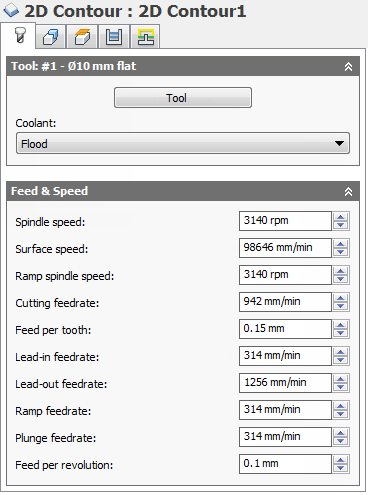The height and width of the screenshot is (495, 368).
Task: Open the Tool tab icon
Action: pyautogui.click(x=19, y=36)
